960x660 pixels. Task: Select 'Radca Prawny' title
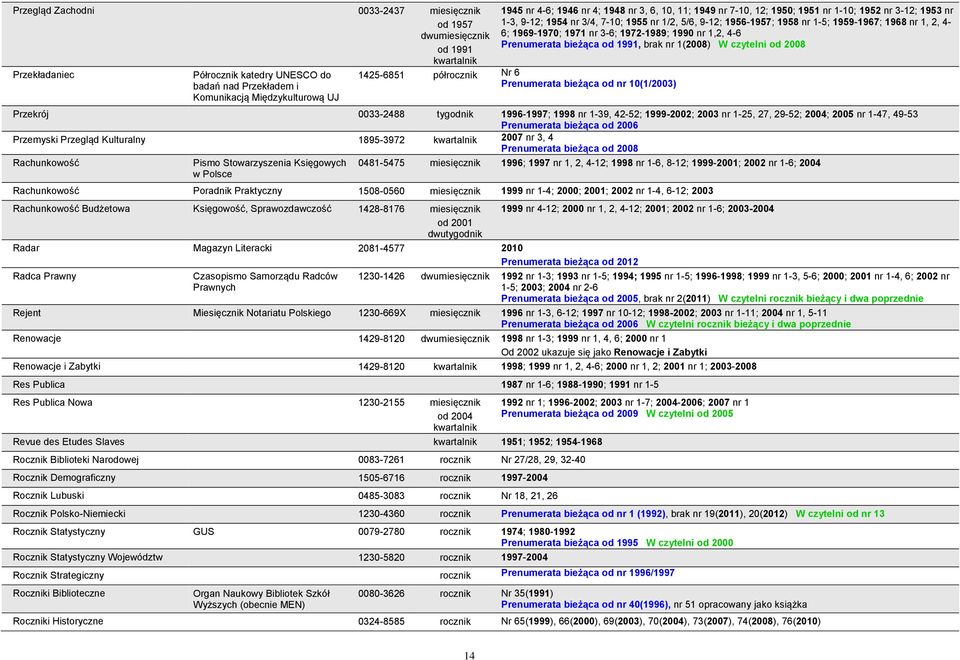pos(44,276)
